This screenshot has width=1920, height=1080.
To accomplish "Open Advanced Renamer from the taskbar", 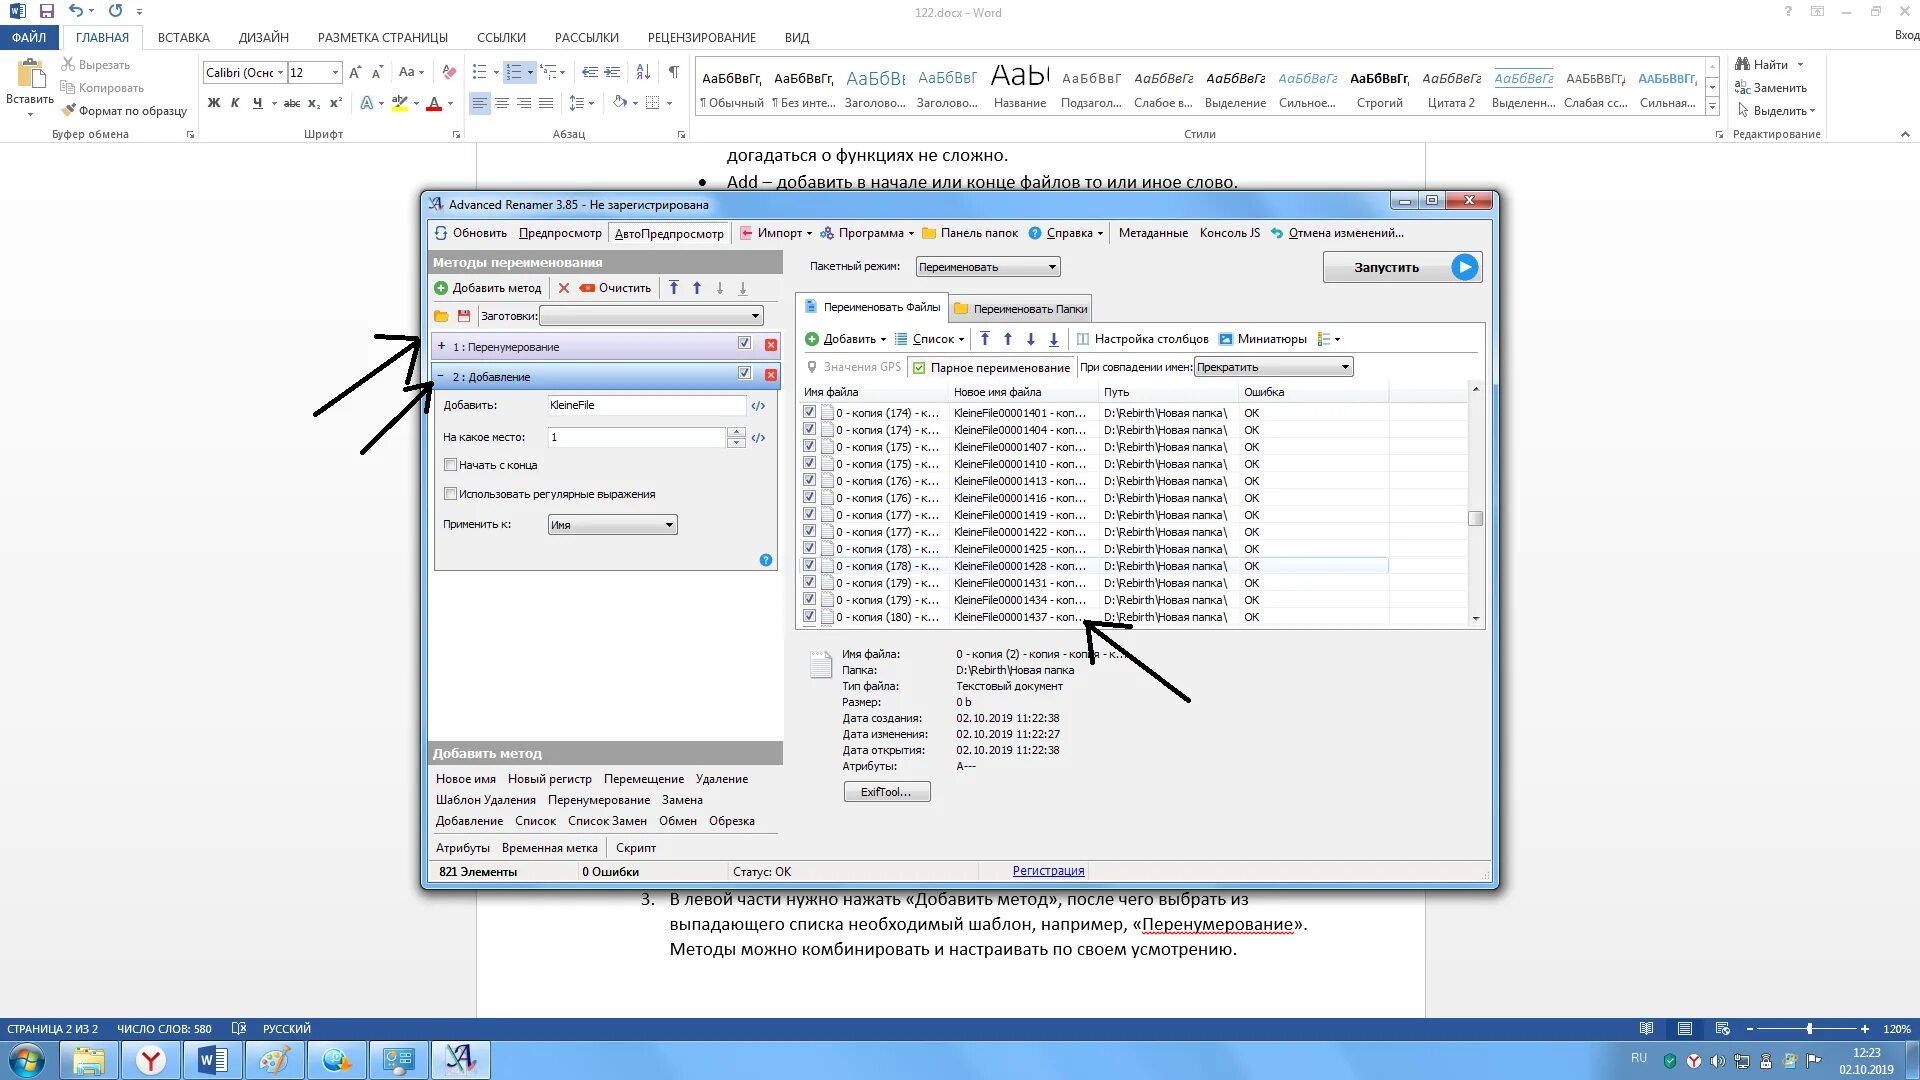I will coord(460,1060).
